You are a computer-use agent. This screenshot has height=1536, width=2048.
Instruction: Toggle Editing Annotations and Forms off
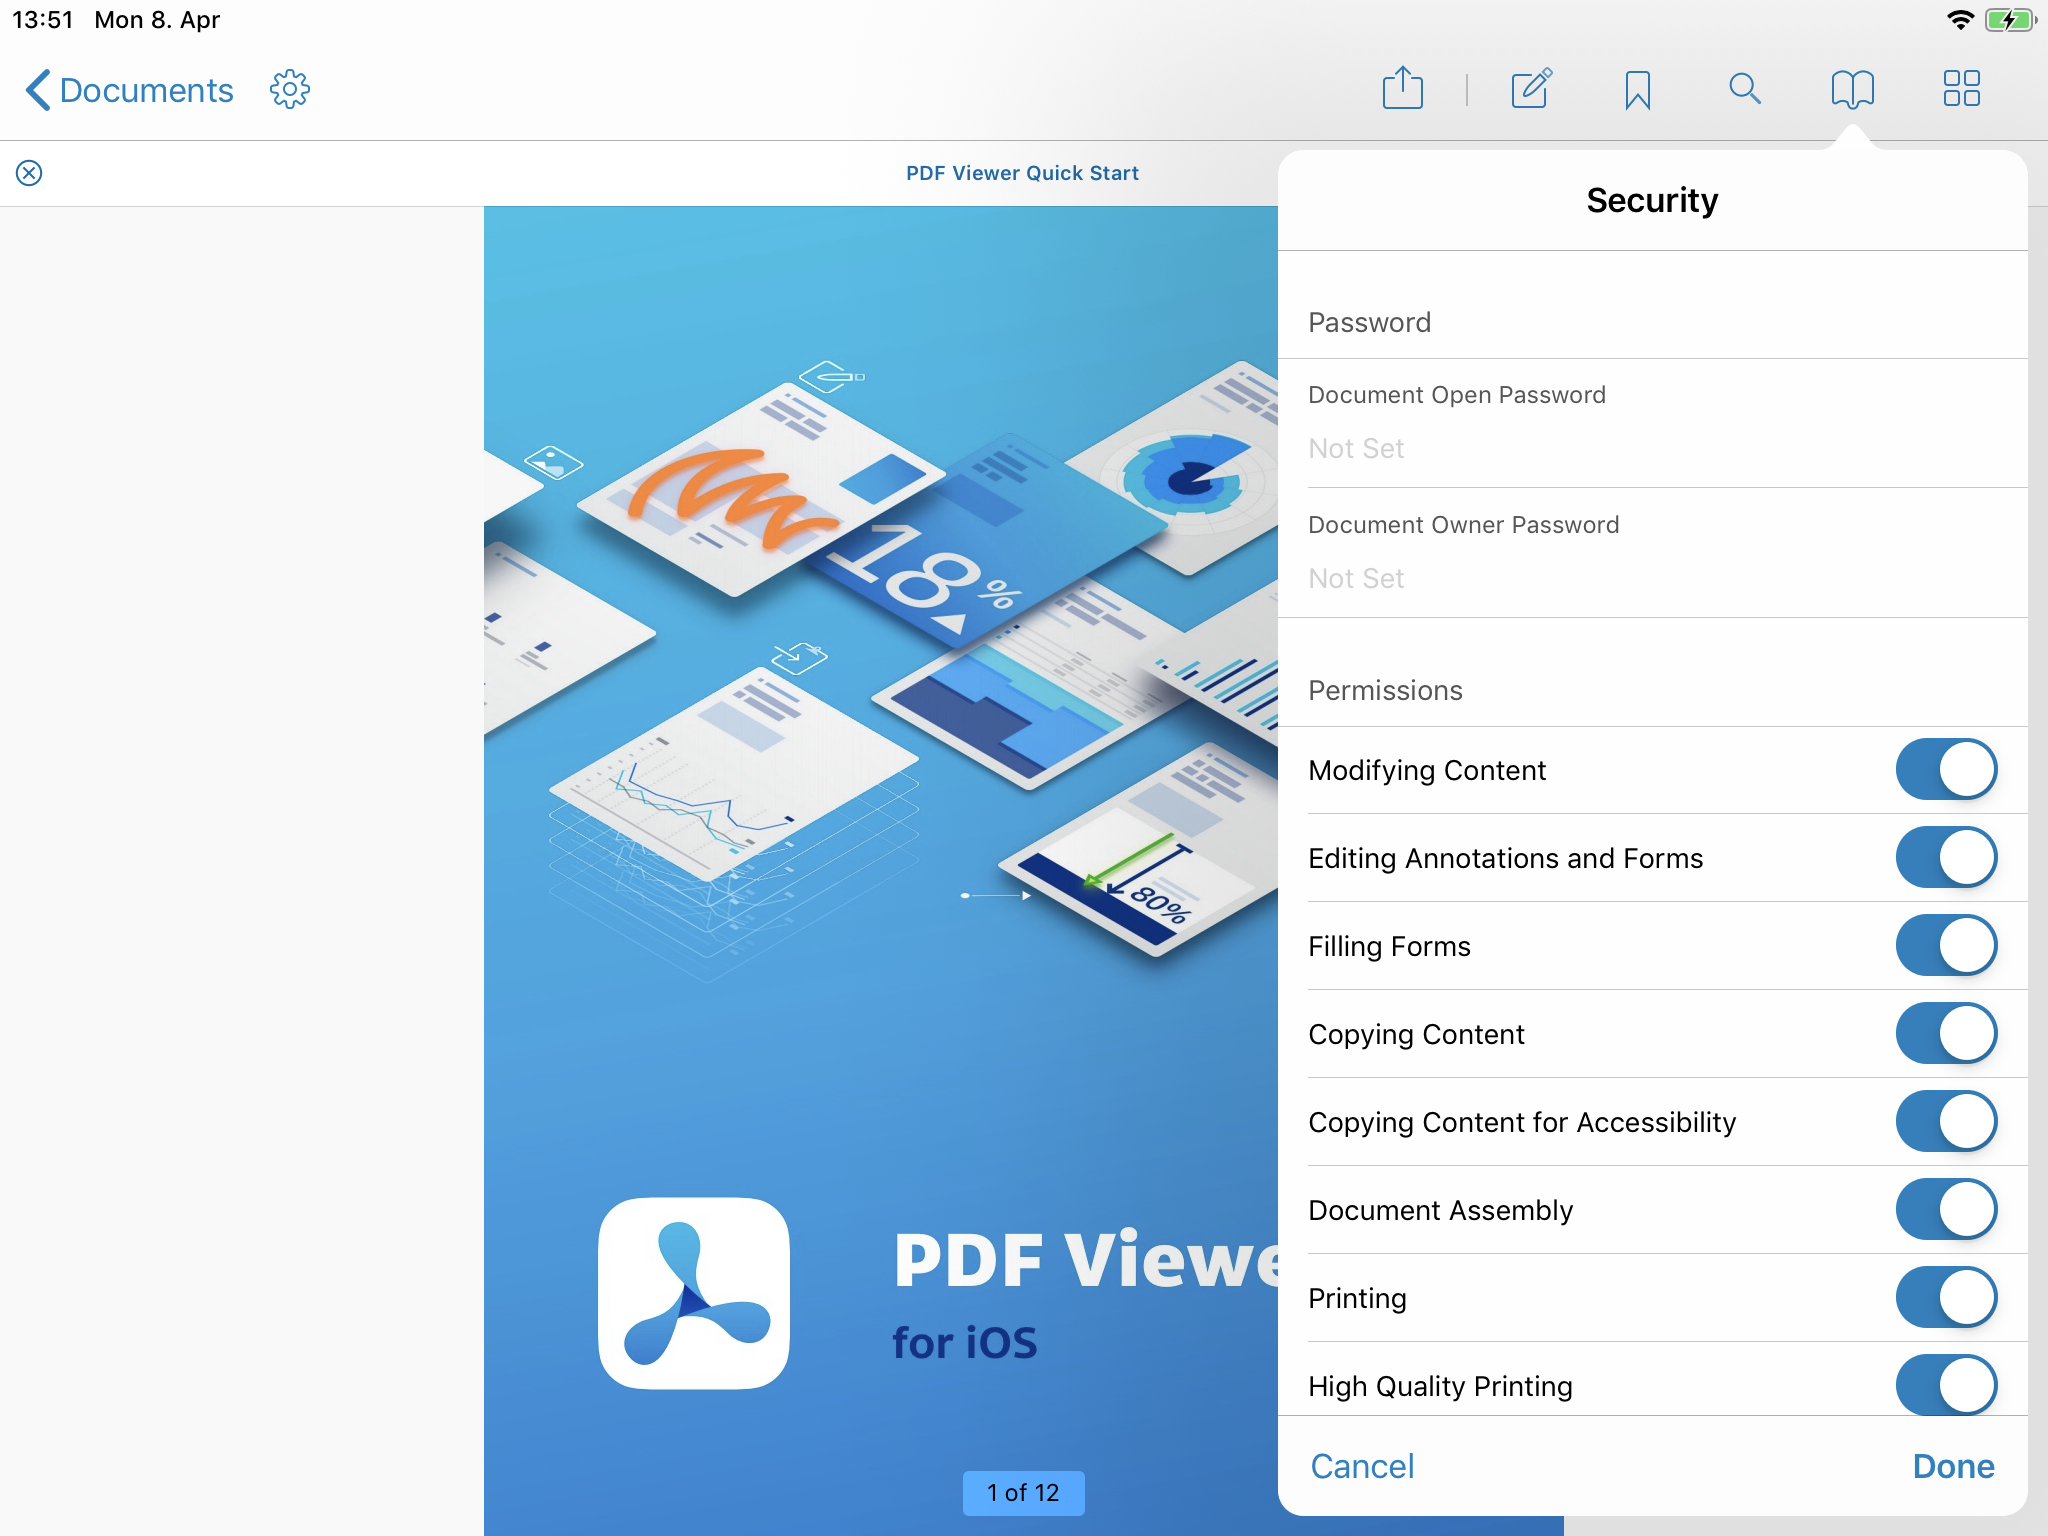coord(1945,858)
